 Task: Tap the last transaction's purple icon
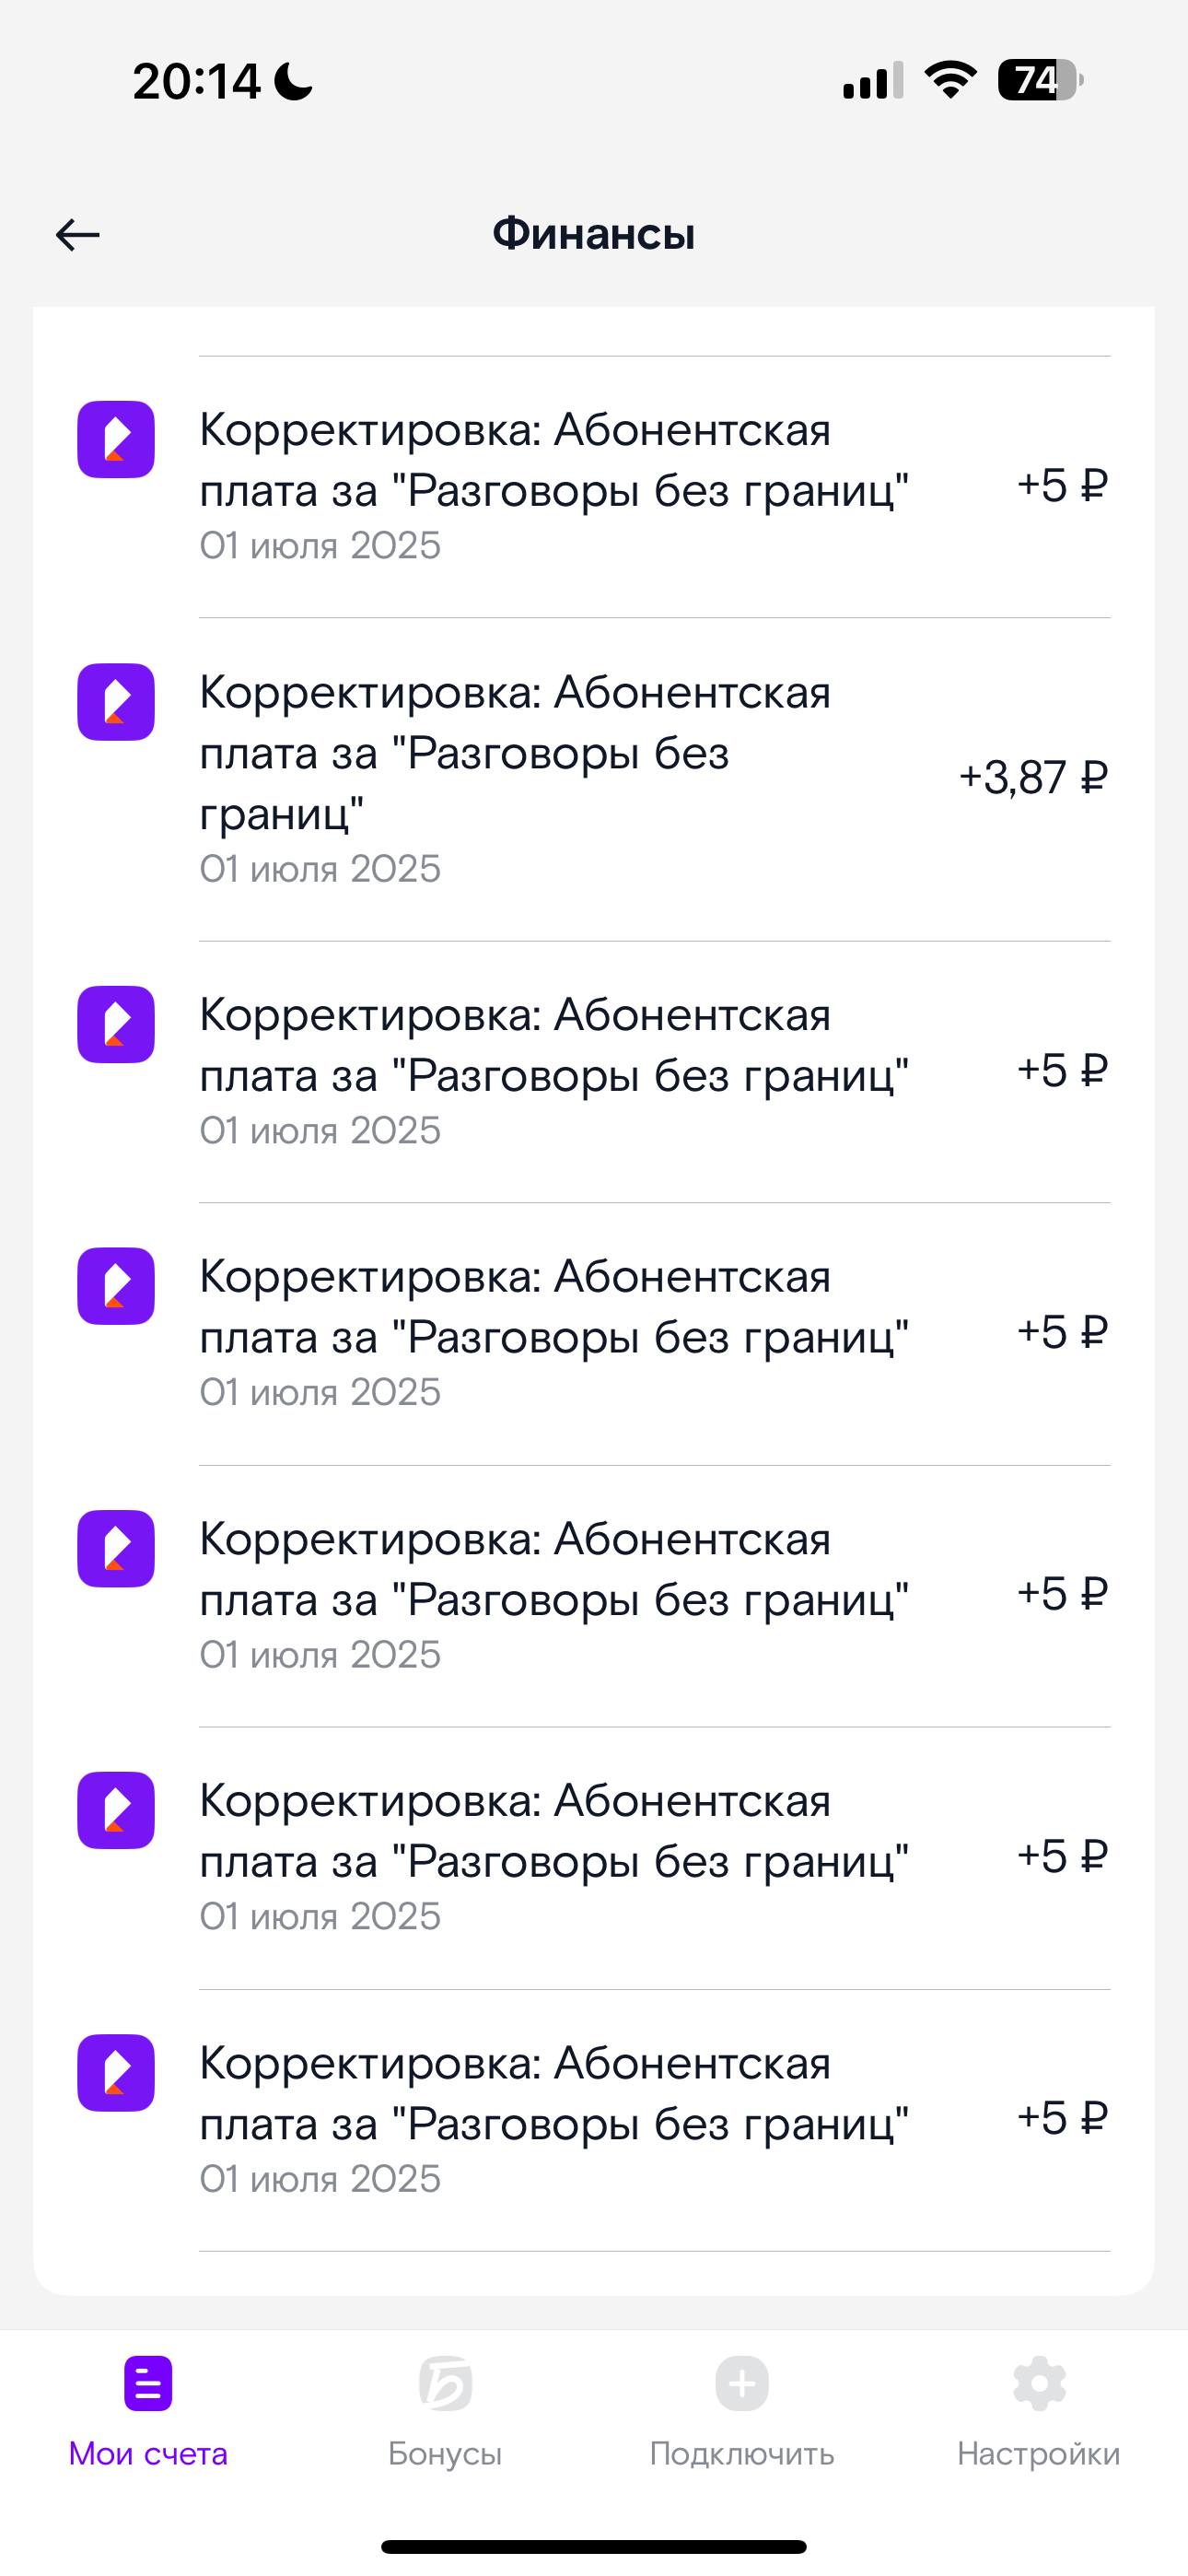click(x=116, y=2073)
